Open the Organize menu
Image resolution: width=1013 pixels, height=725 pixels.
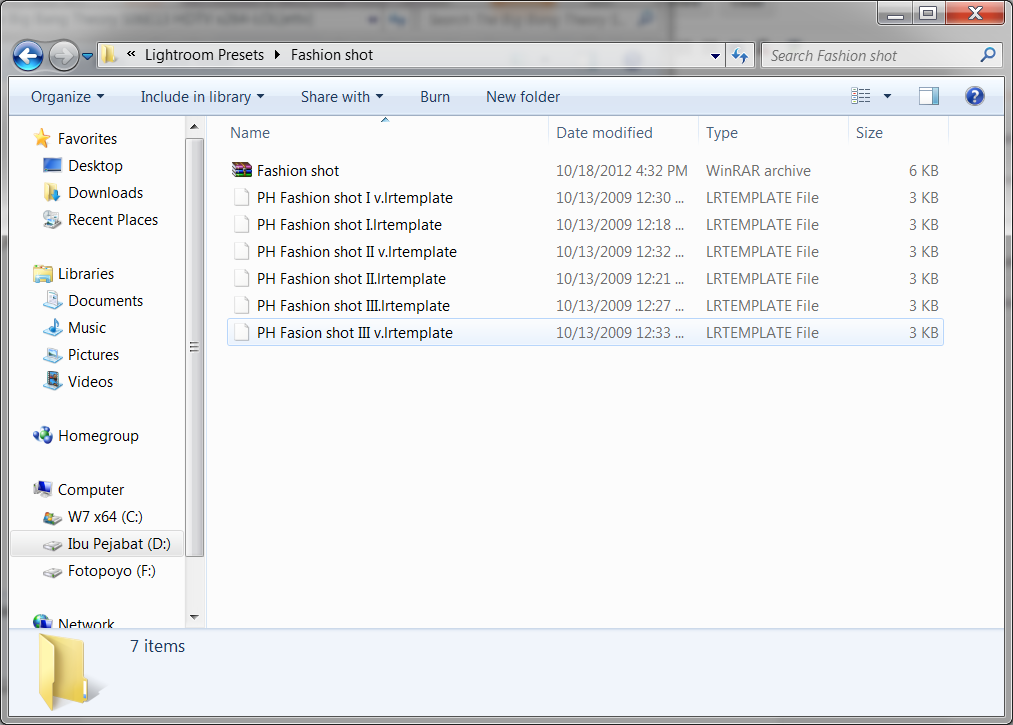tap(67, 97)
